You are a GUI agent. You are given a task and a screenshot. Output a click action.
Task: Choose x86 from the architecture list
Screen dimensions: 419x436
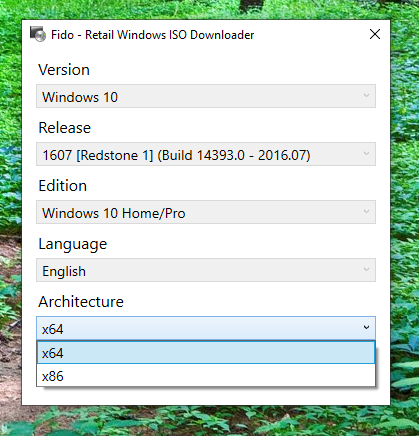coord(206,375)
